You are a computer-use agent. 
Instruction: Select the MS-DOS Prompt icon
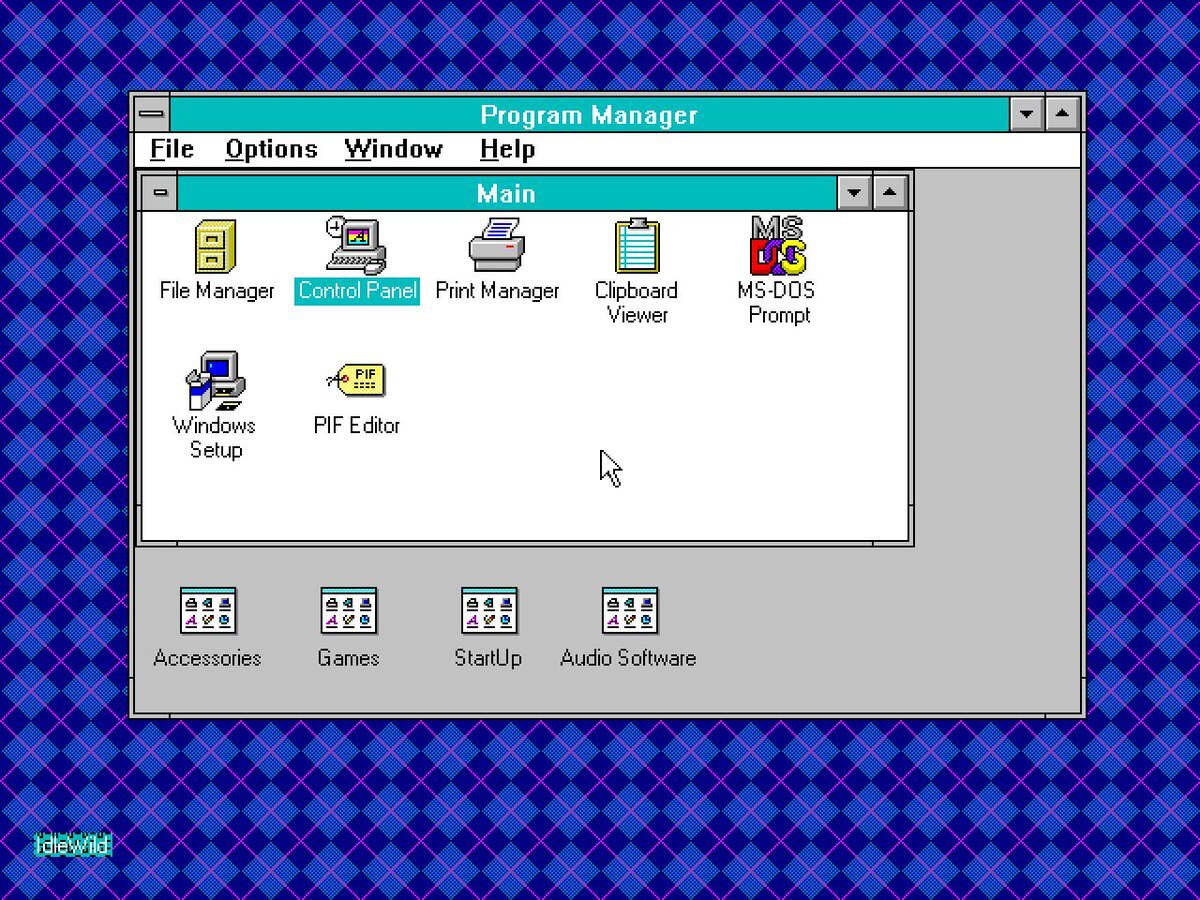click(x=777, y=246)
